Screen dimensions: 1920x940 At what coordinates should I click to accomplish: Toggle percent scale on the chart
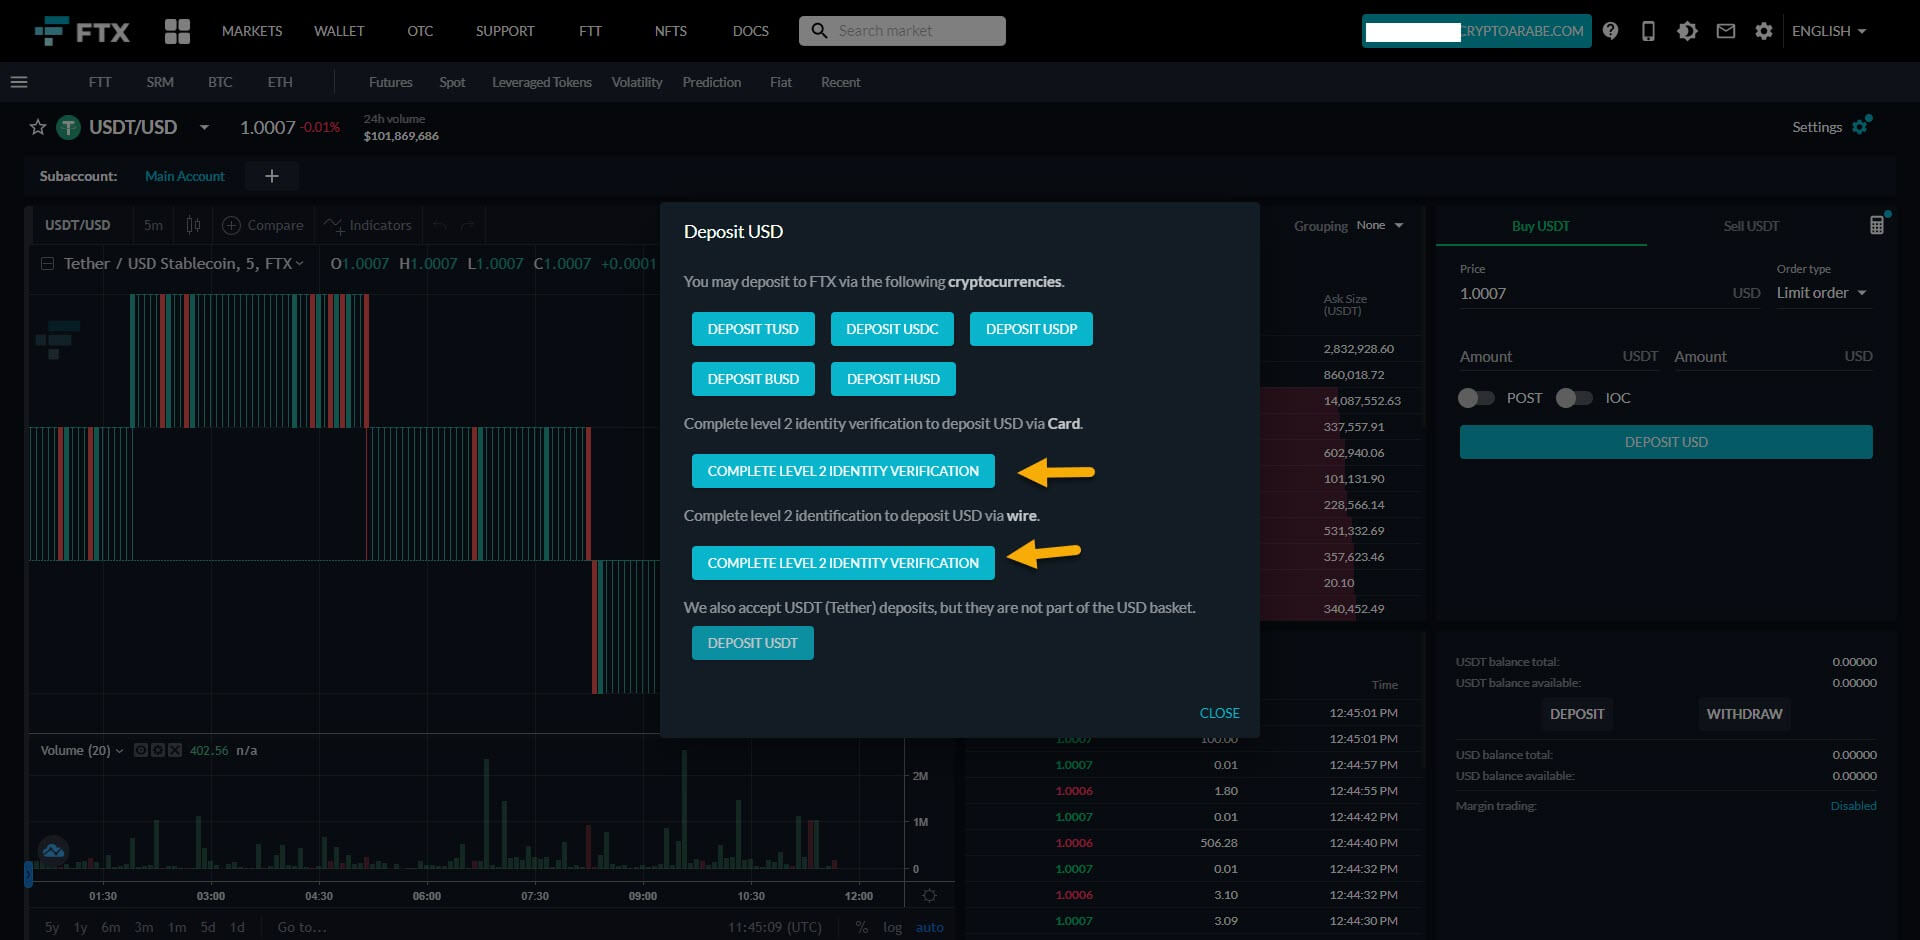point(861,927)
